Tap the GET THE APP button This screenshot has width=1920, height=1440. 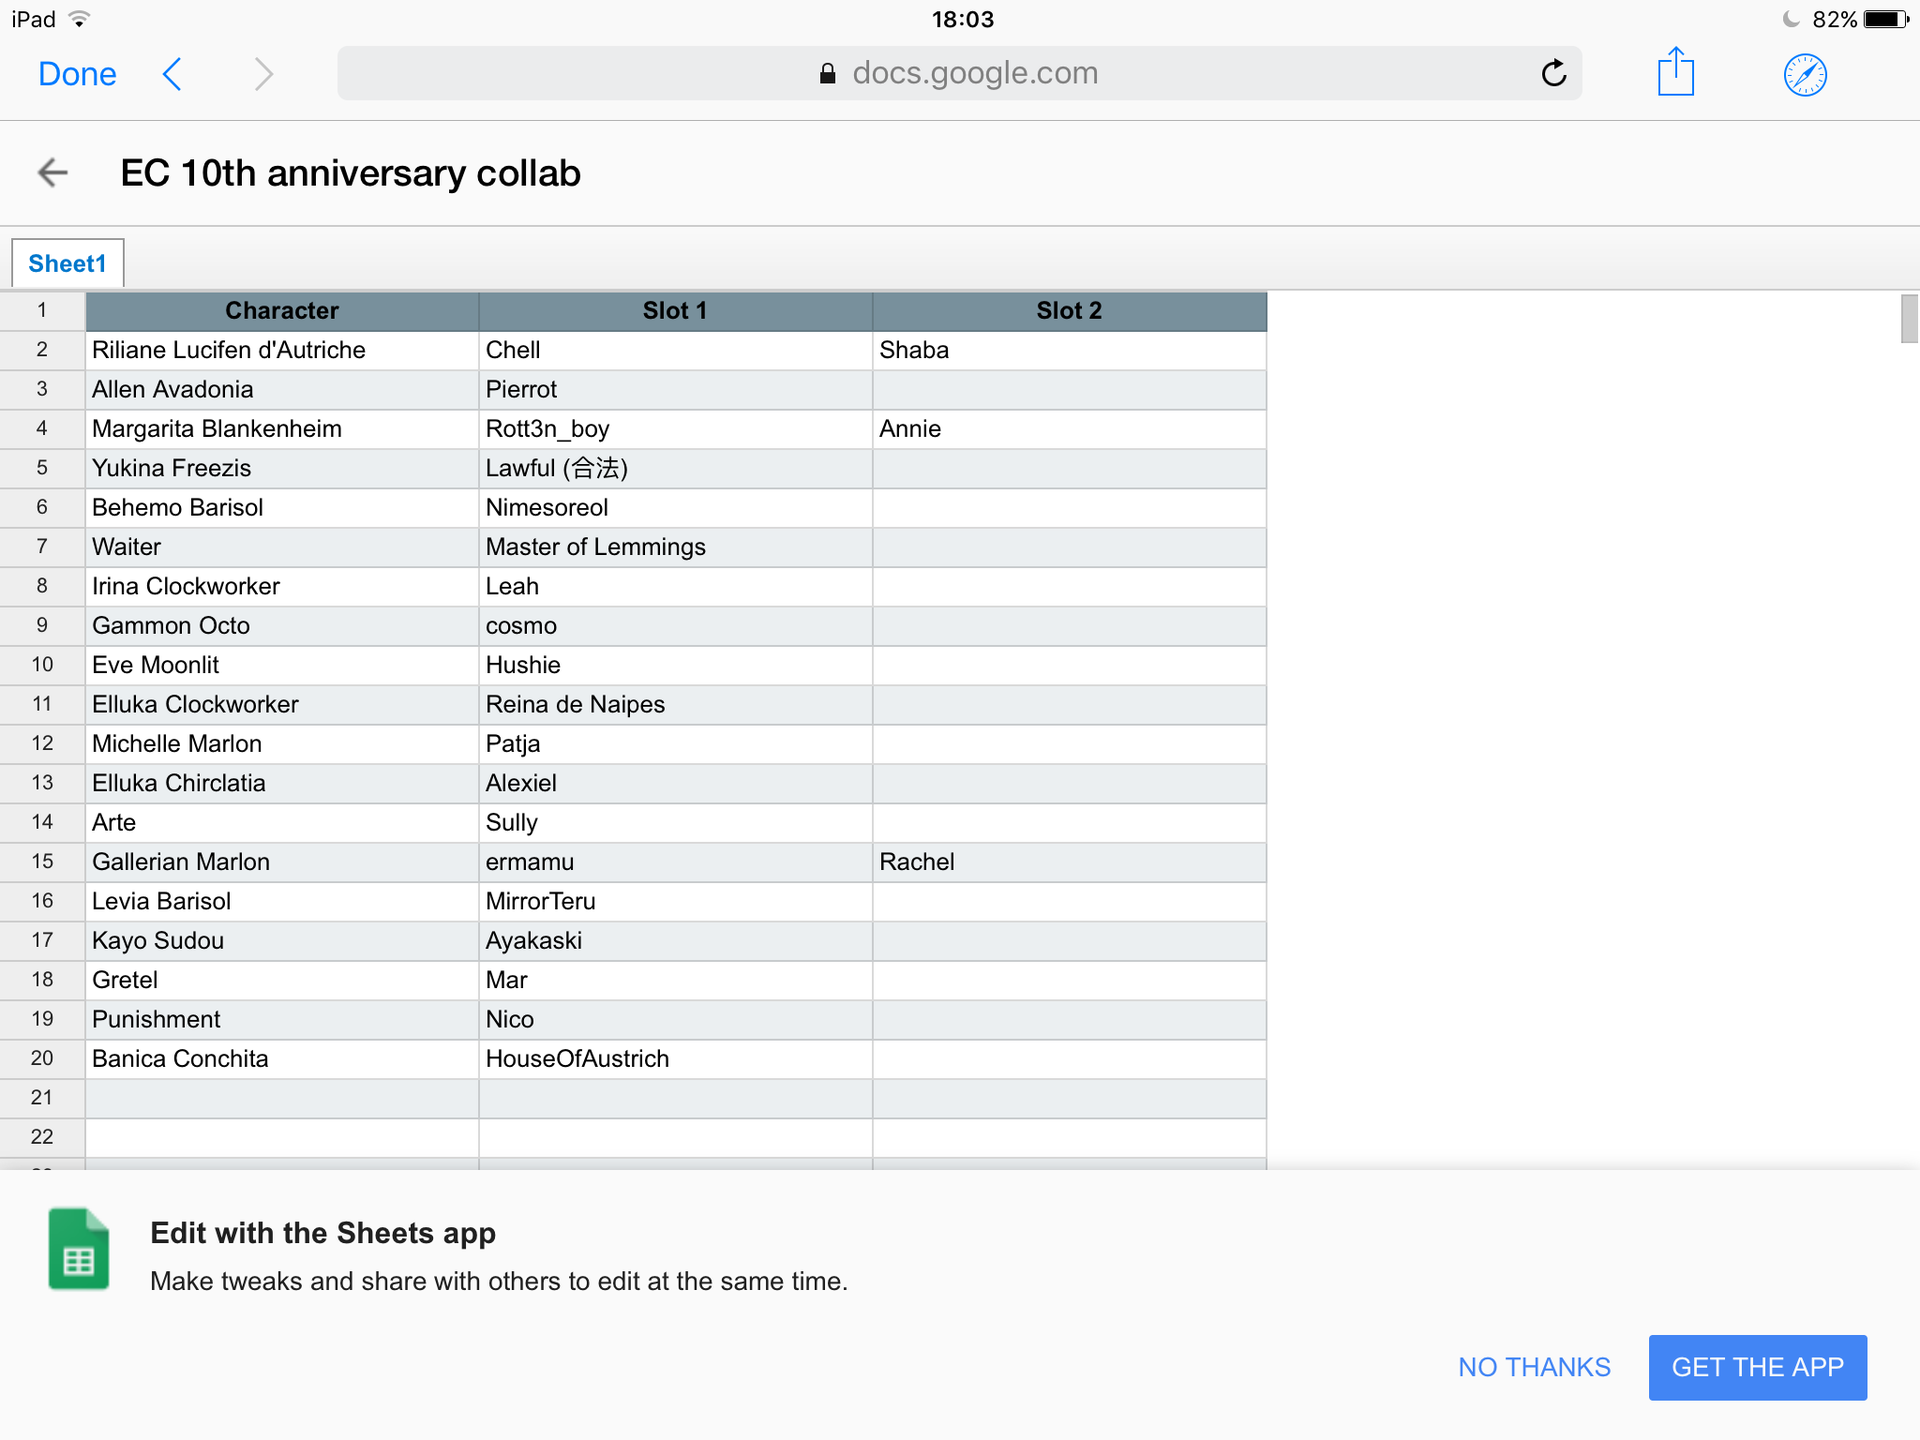pos(1757,1367)
